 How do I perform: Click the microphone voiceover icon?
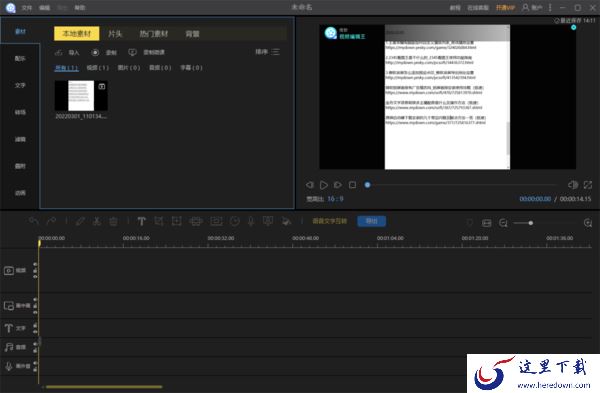point(251,221)
